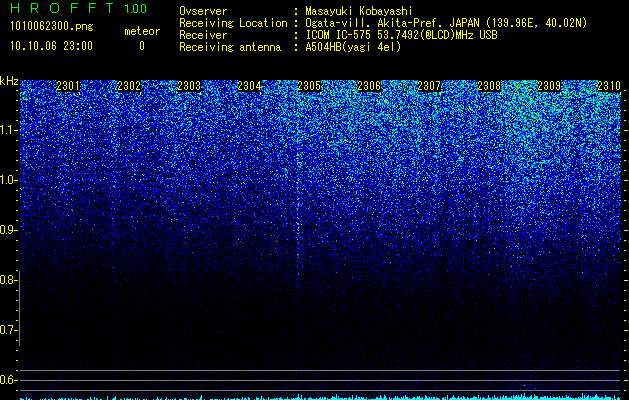629x400 pixels.
Task: Click the kHz axis unit label
Action: pyautogui.click(x=9, y=81)
